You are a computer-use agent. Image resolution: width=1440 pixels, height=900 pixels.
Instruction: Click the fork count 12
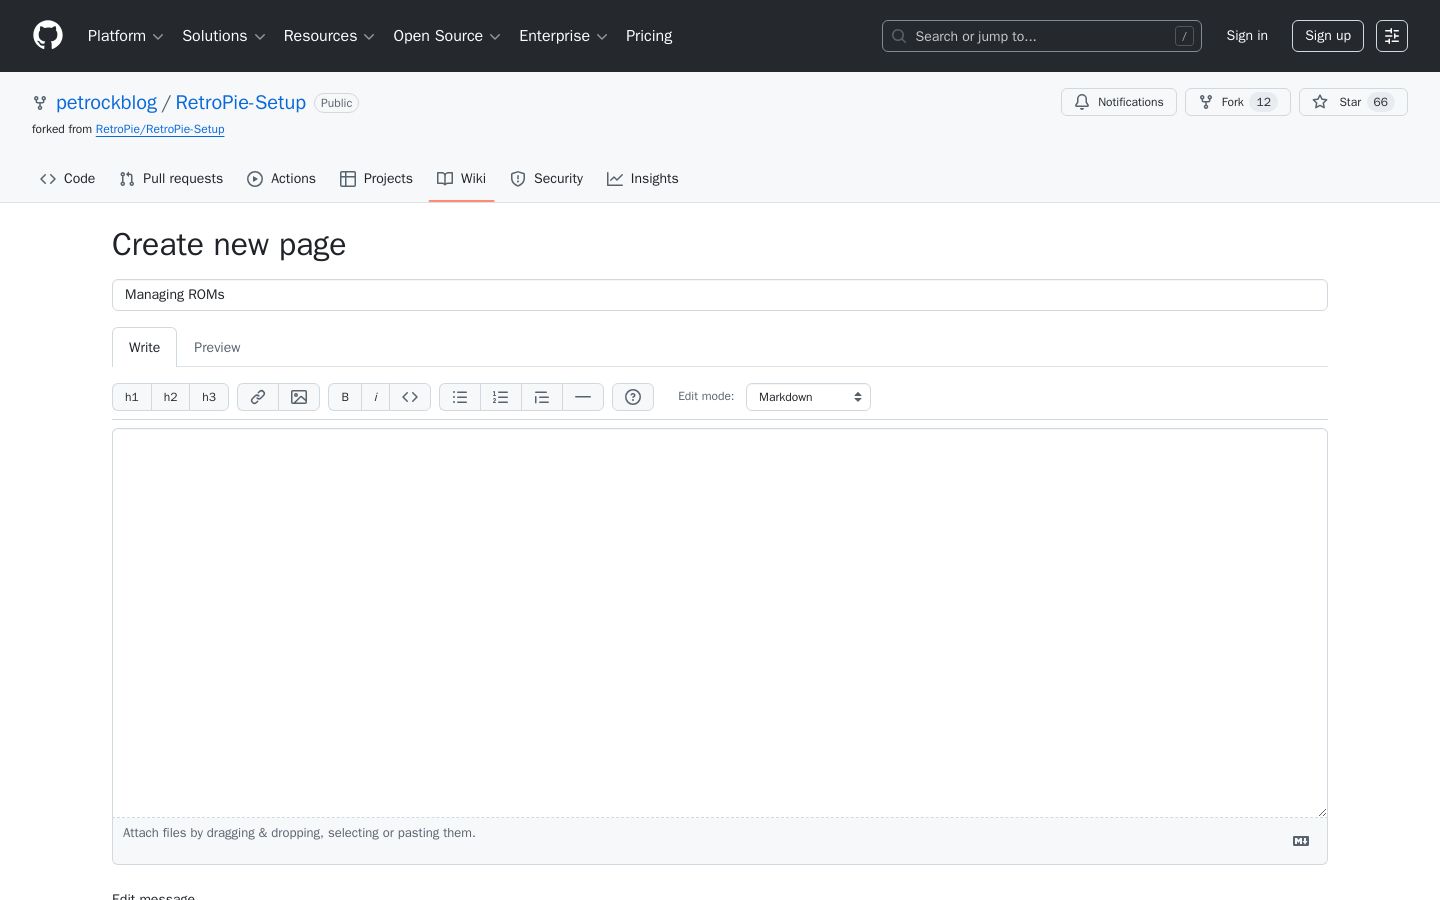tap(1264, 102)
